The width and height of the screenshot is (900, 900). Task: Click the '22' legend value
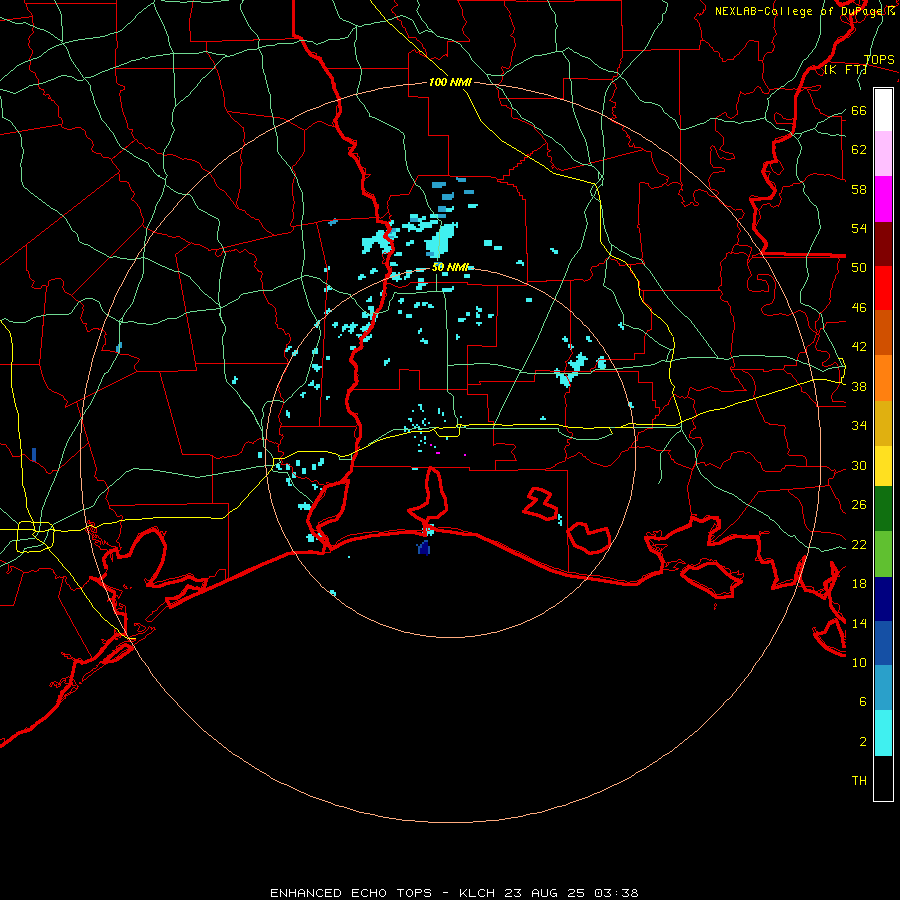point(859,544)
